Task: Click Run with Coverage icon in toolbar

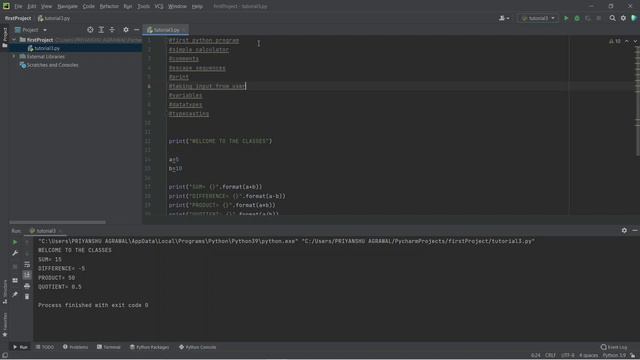Action: [x=588, y=18]
